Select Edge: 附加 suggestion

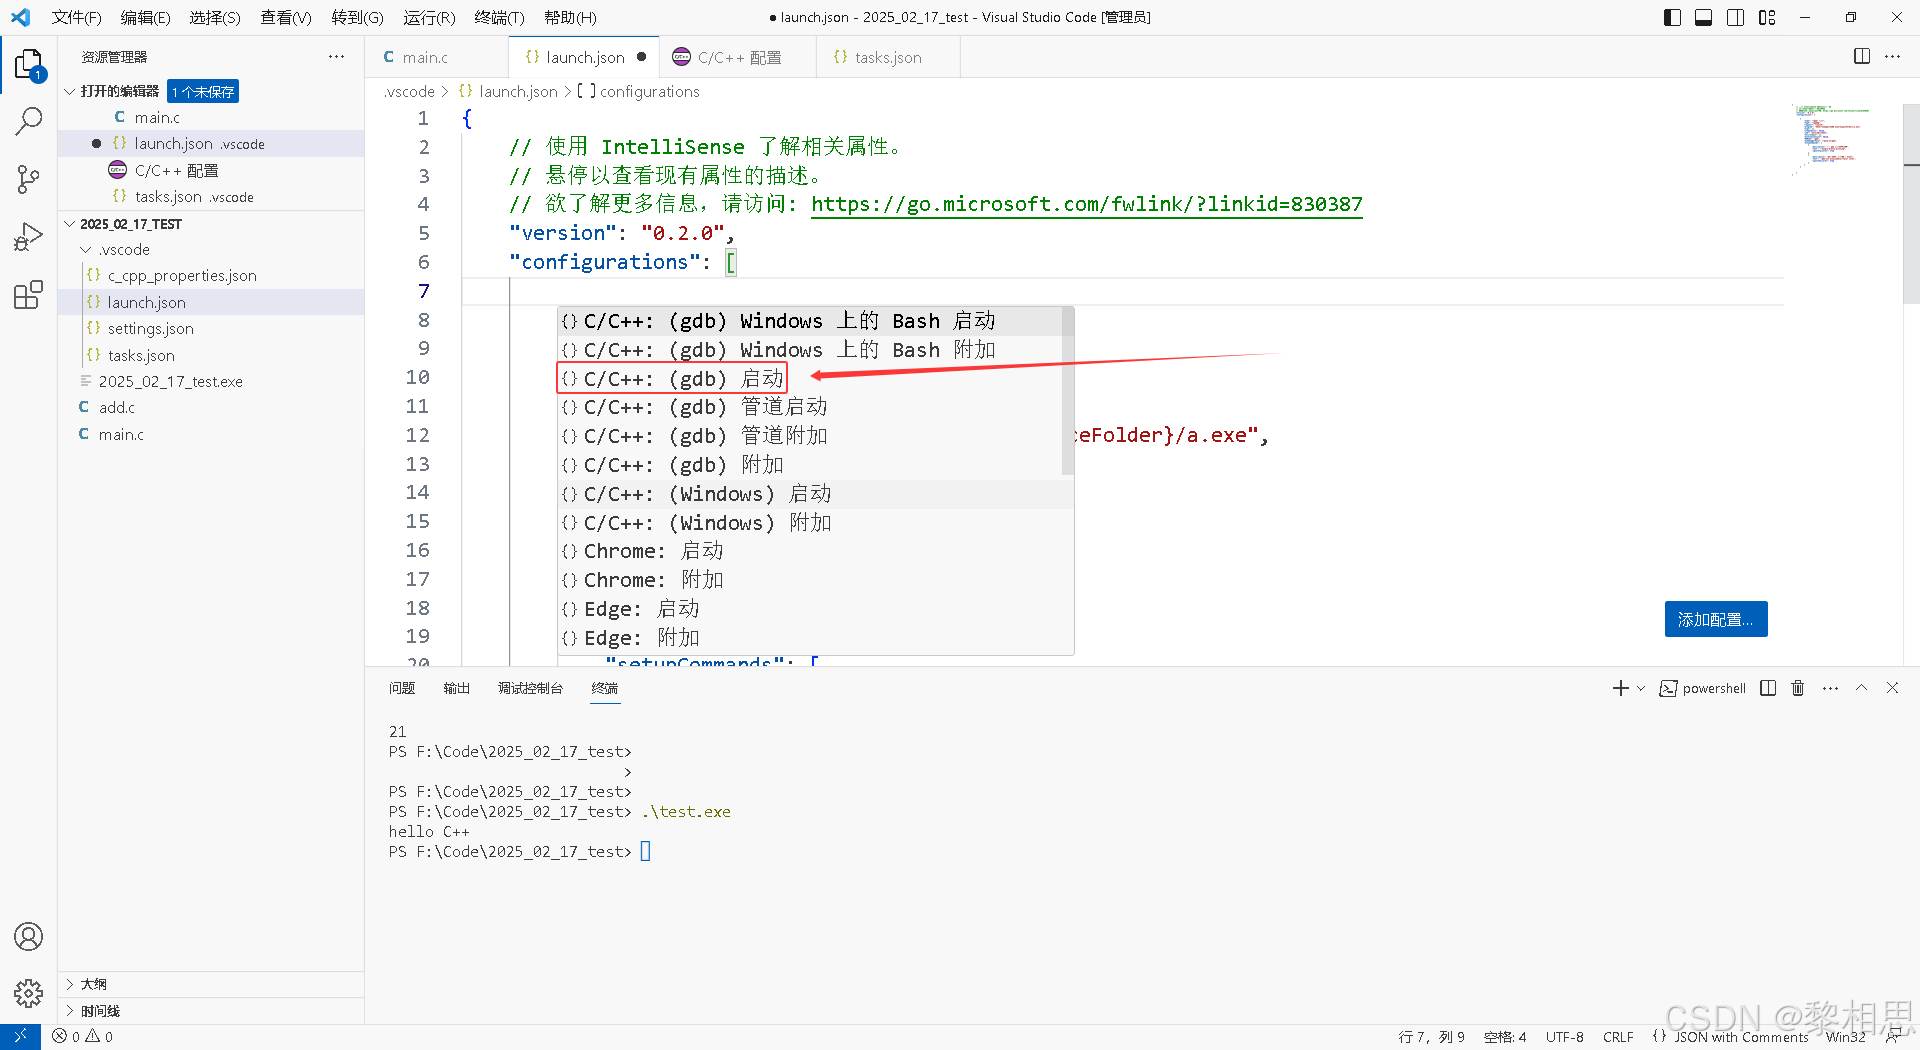pyautogui.click(x=815, y=638)
